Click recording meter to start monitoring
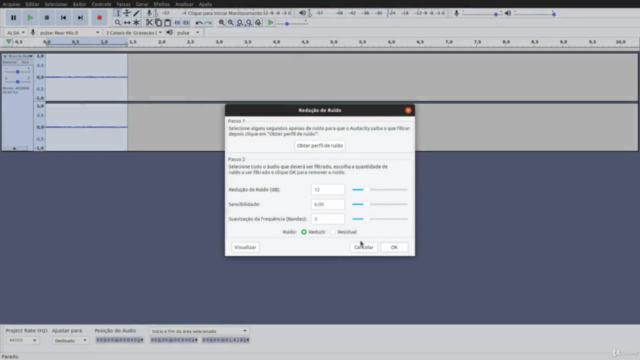The width and height of the screenshot is (640, 360). point(224,13)
